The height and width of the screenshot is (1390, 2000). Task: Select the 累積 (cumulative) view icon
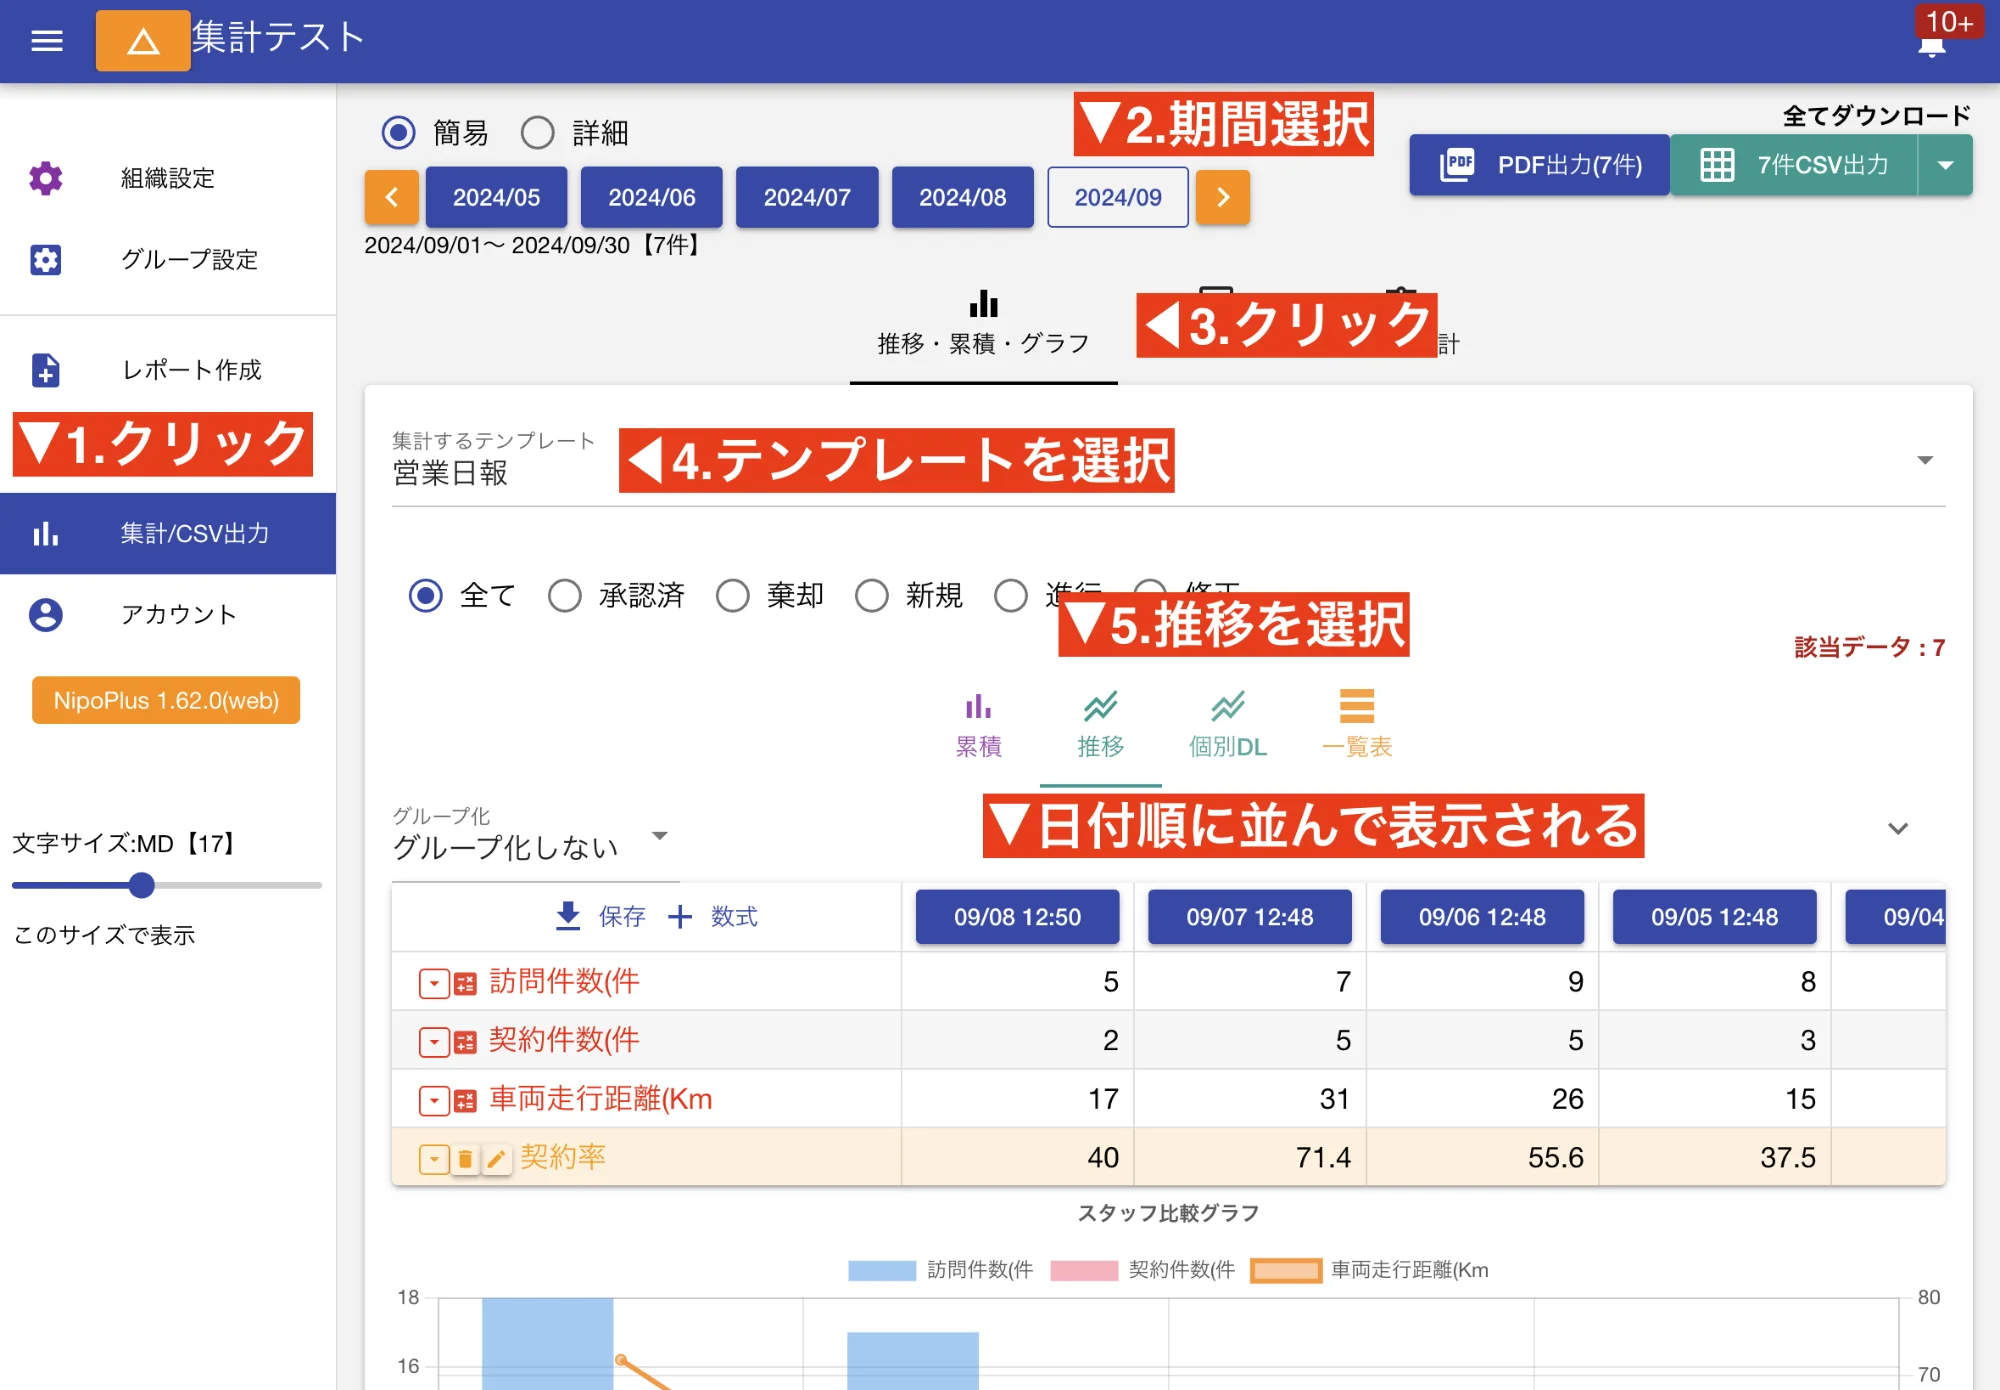tap(979, 712)
